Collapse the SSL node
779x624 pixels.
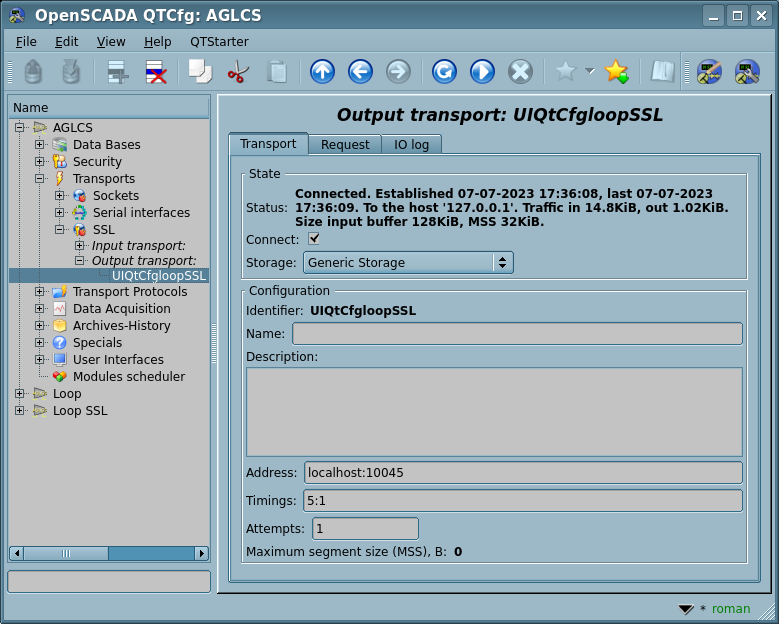(59, 230)
